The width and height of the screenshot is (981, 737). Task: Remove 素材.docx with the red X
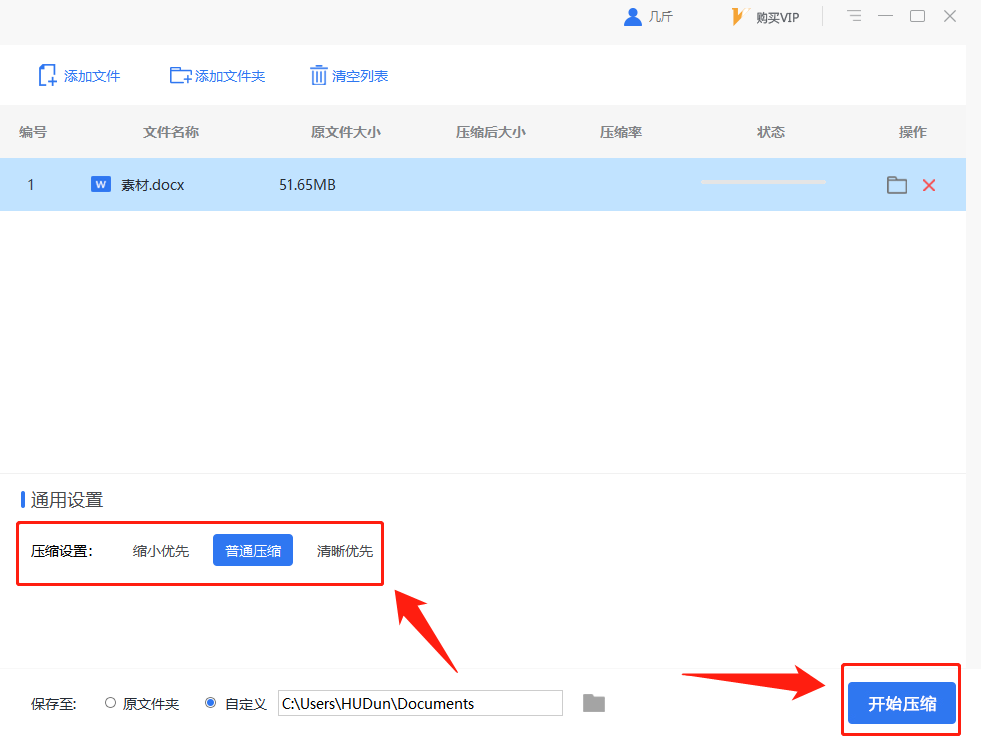pos(929,185)
